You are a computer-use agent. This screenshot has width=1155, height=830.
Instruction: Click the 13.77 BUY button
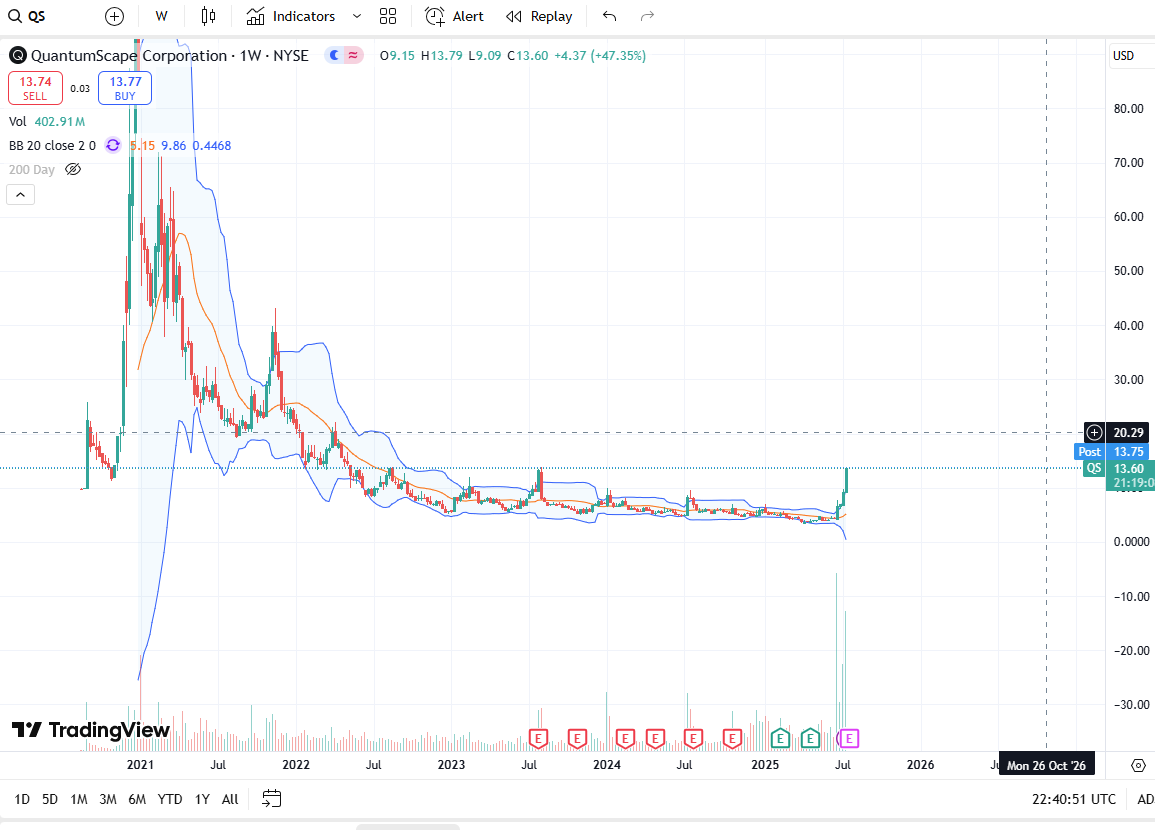click(125, 88)
